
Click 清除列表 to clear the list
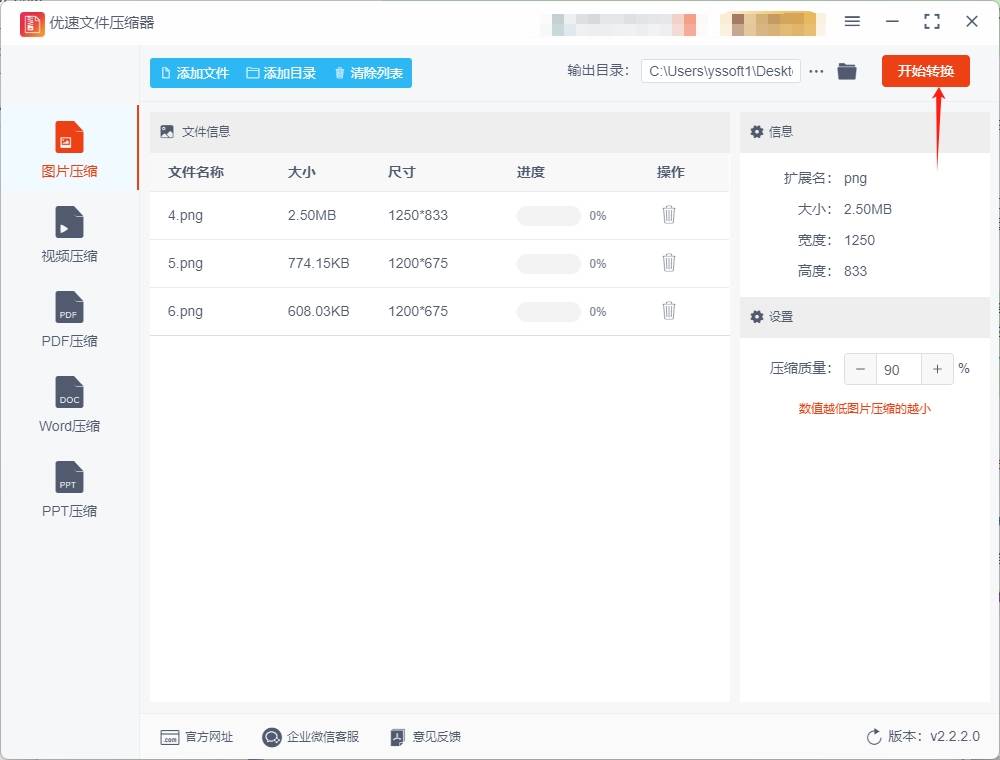point(369,73)
